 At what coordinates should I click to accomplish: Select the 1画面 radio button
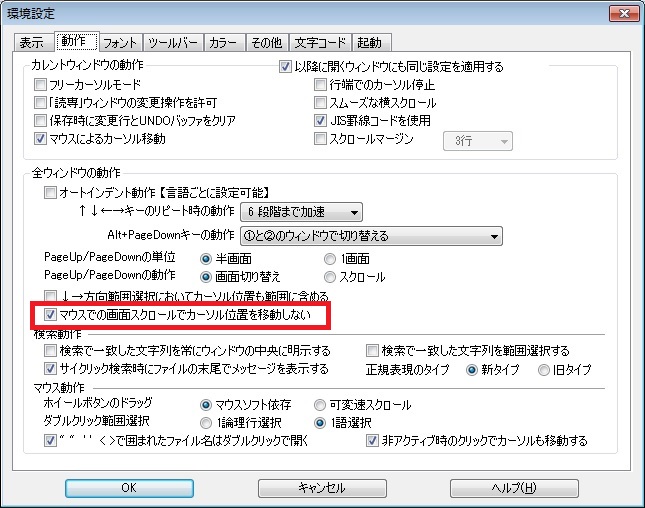332,259
